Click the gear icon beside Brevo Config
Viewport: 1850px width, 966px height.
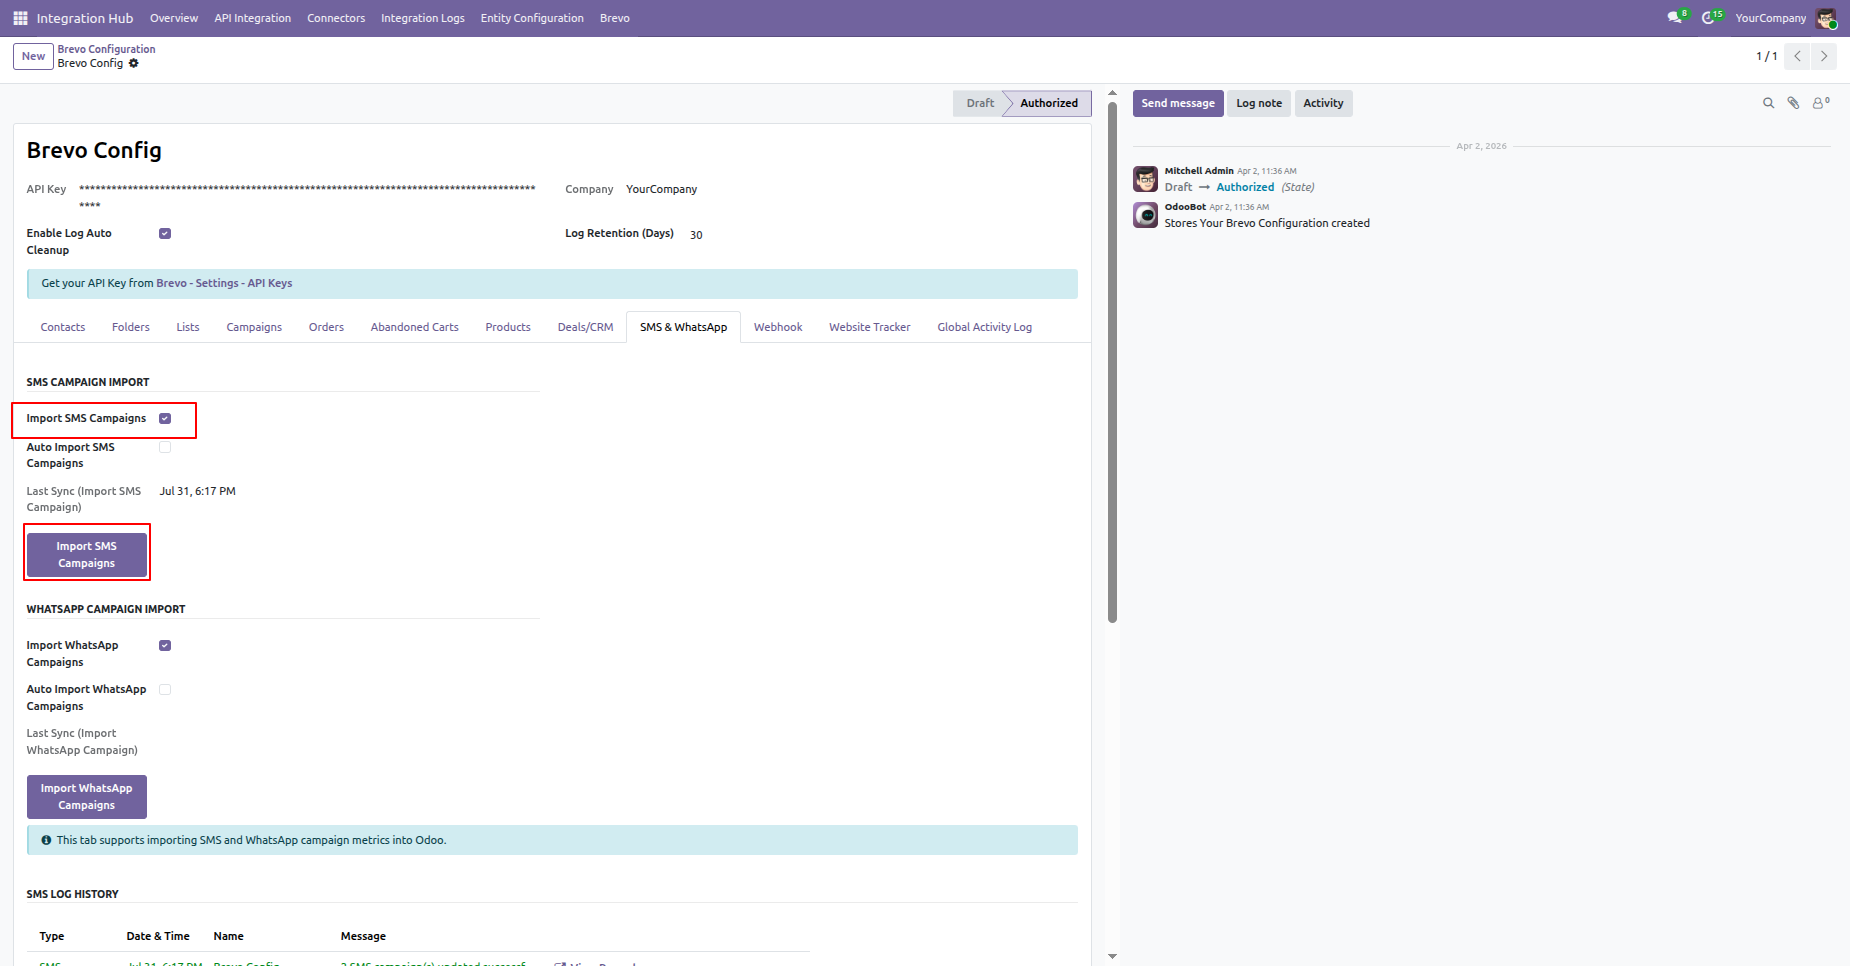pos(134,63)
